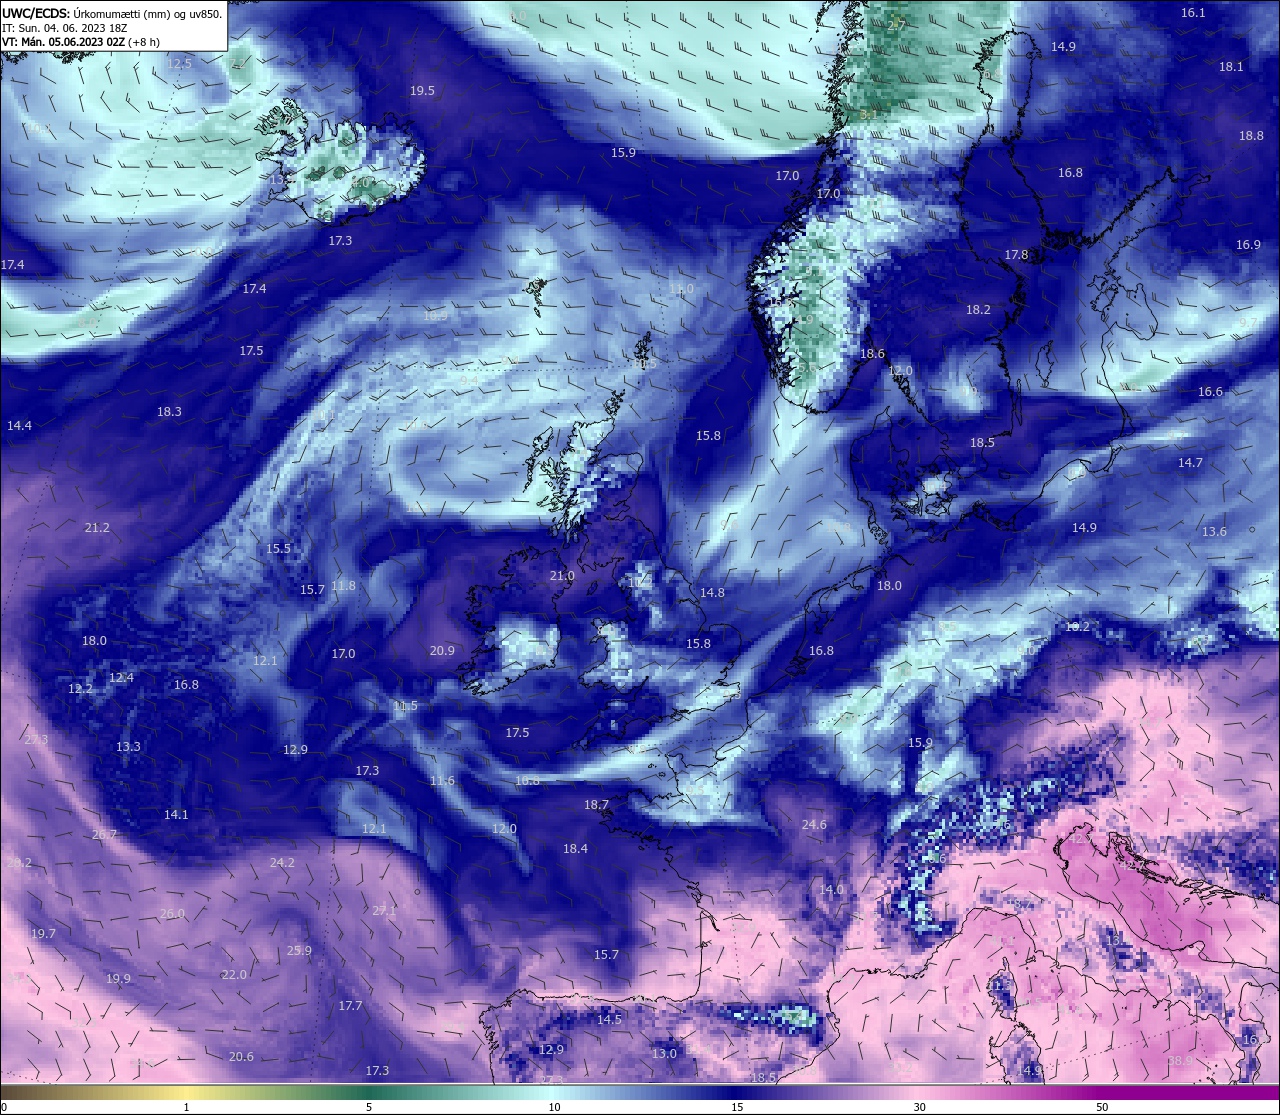Click the 19.9 value label on the map
This screenshot has width=1280, height=1115.
[x=118, y=979]
